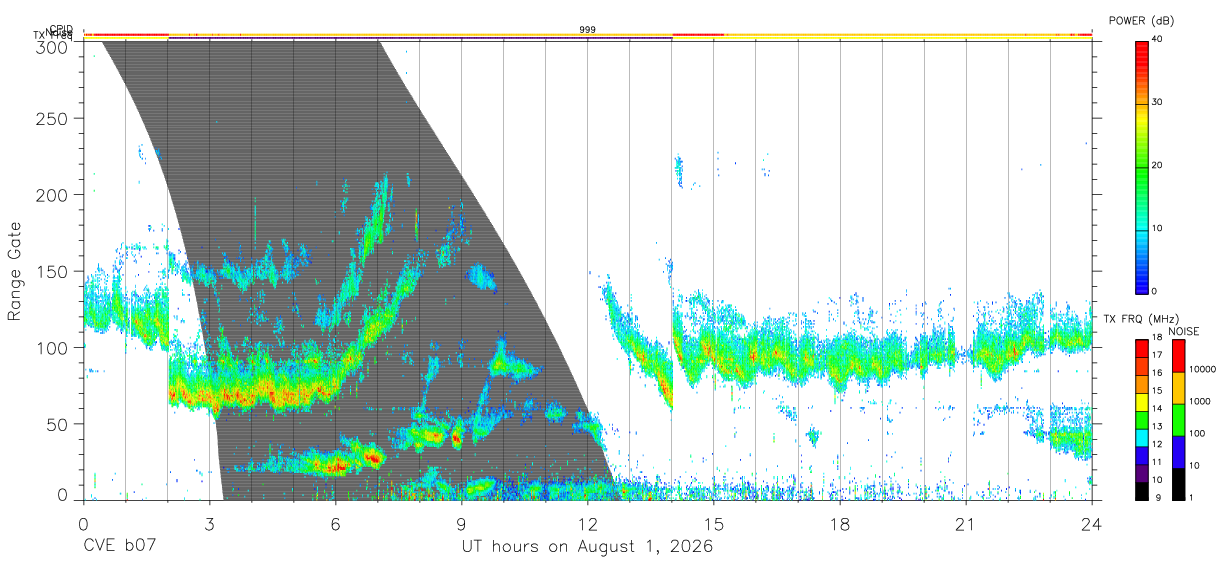Screen dimensions: 1228x567
Task: Click the TX frequency tick label '11'
Action: coord(1158,462)
